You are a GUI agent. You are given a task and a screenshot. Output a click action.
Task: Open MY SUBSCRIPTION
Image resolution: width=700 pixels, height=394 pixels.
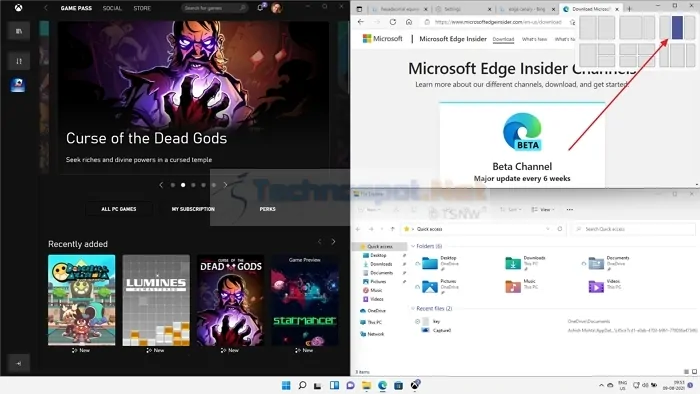pos(193,209)
